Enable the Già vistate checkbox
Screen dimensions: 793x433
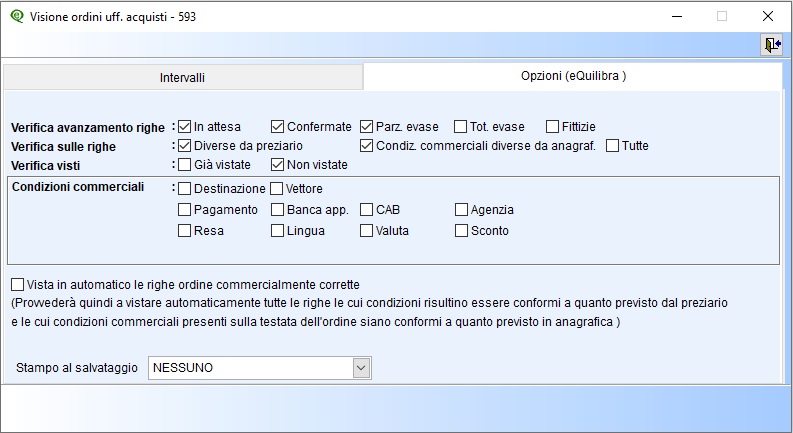click(185, 164)
